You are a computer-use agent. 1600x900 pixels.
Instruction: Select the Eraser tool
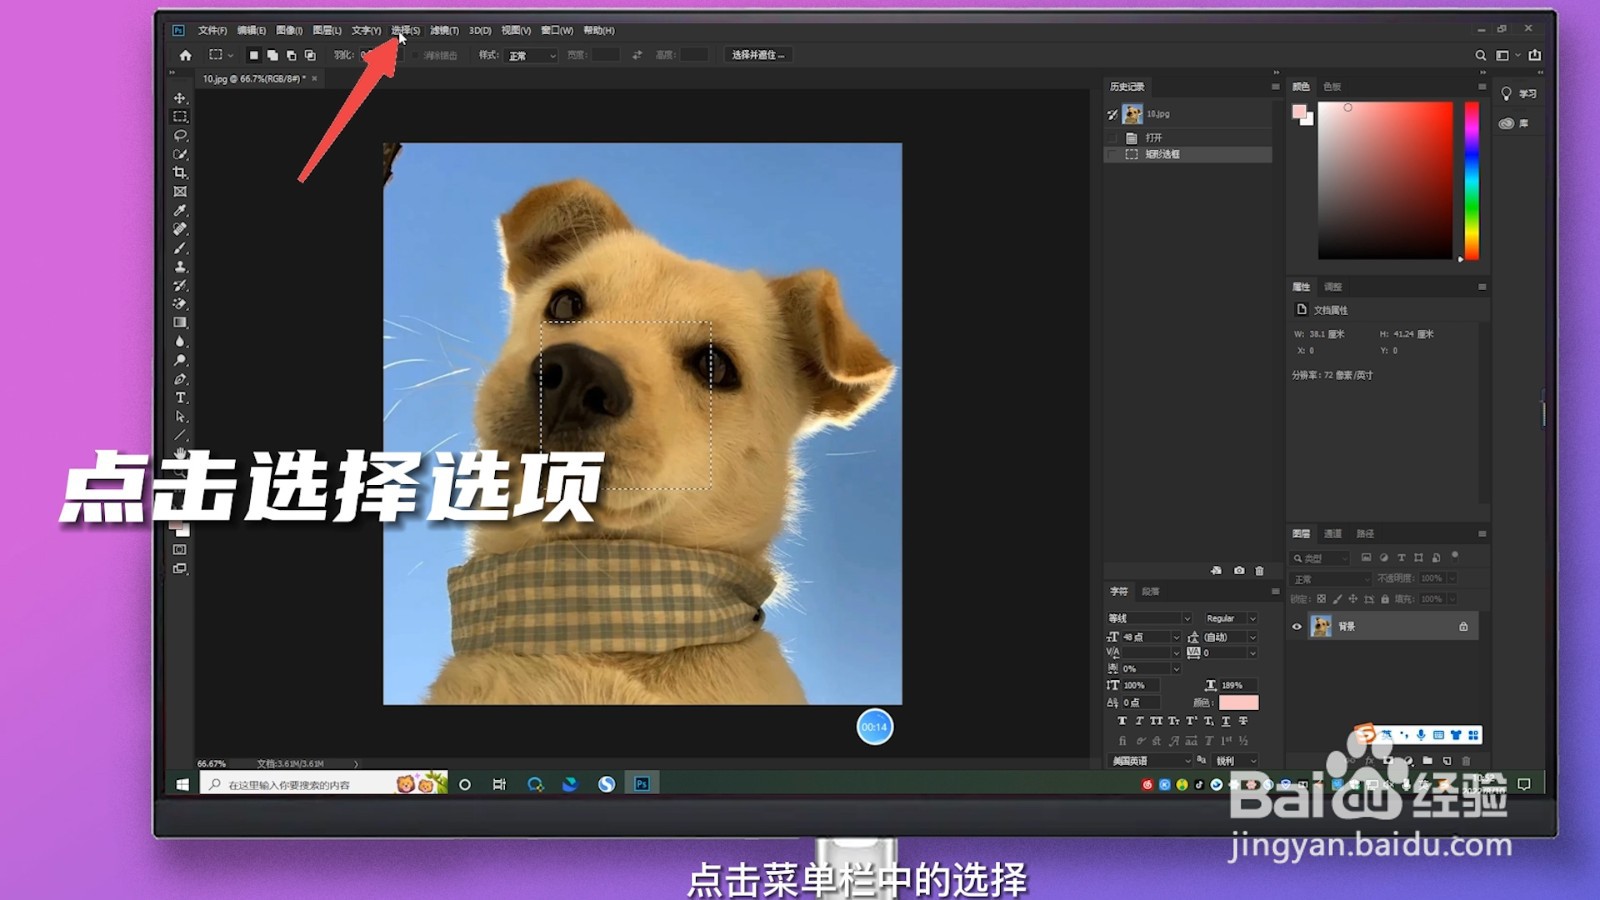coord(180,304)
